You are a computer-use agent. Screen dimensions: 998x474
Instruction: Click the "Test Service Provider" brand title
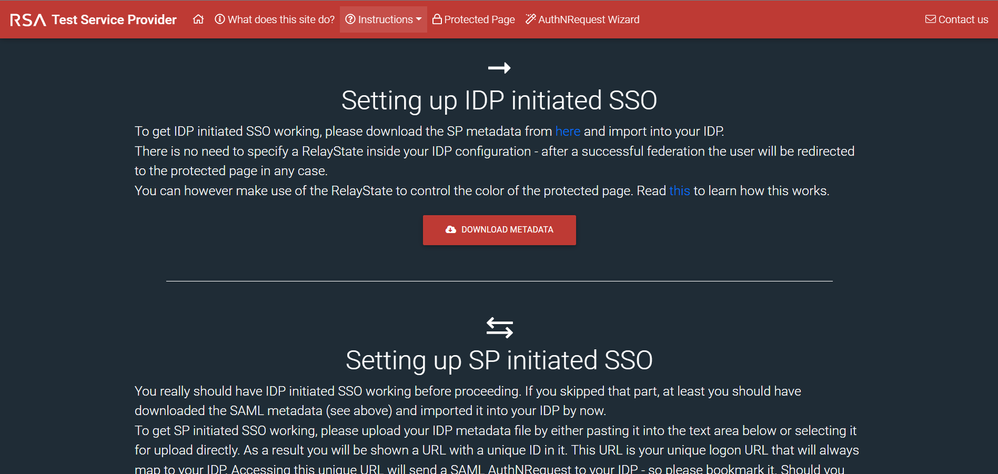(114, 19)
